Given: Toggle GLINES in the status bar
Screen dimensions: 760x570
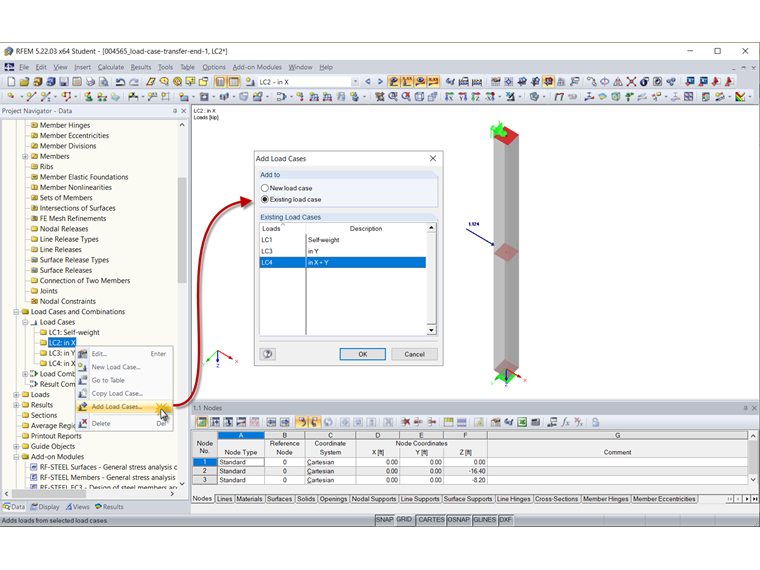Looking at the screenshot, I should pyautogui.click(x=484, y=520).
